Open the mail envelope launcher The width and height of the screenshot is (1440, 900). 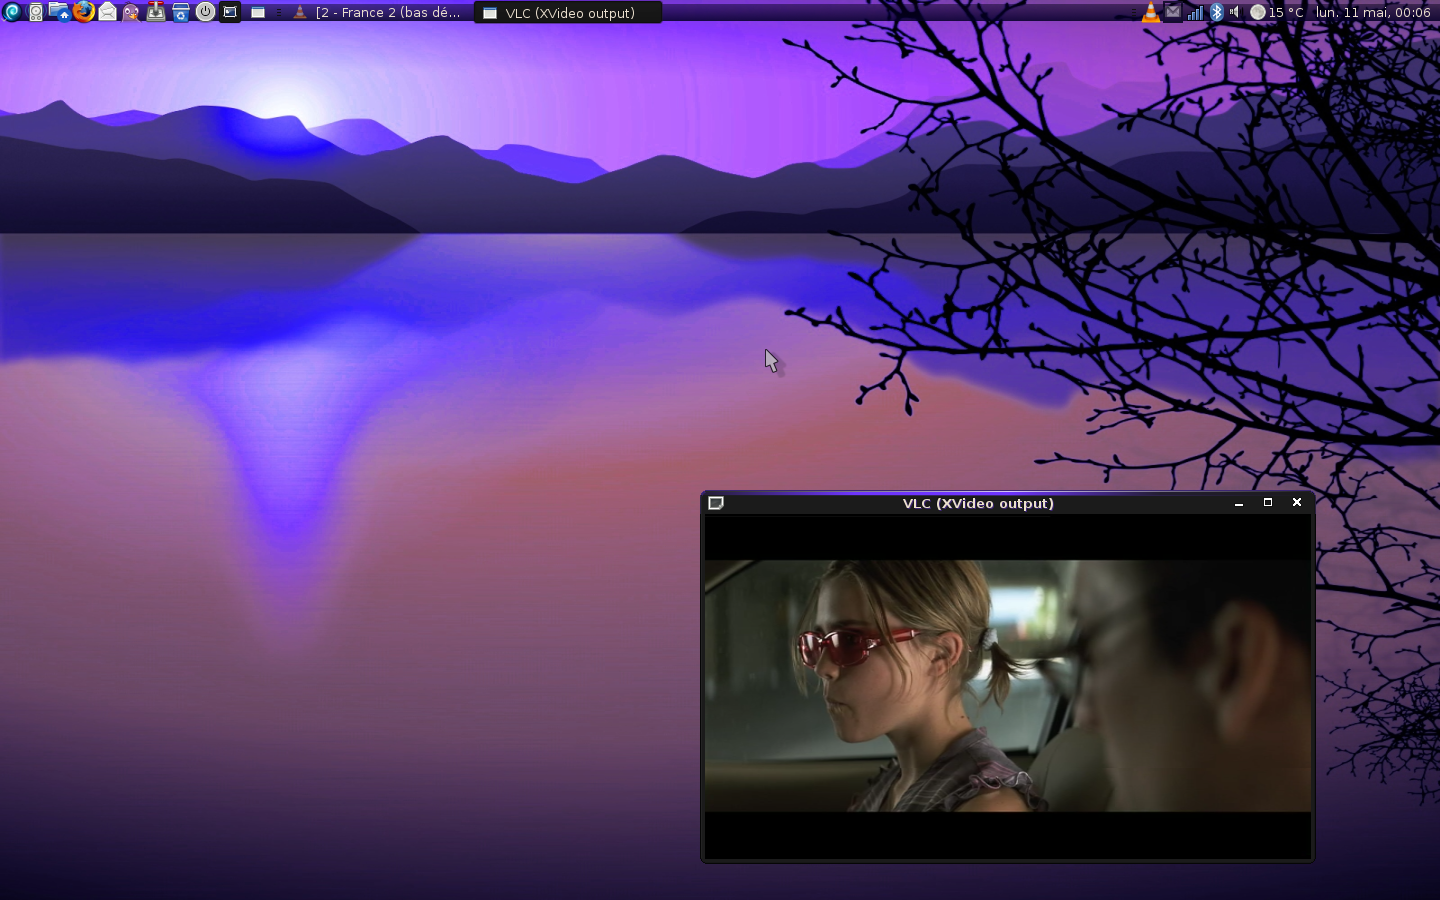pyautogui.click(x=107, y=12)
